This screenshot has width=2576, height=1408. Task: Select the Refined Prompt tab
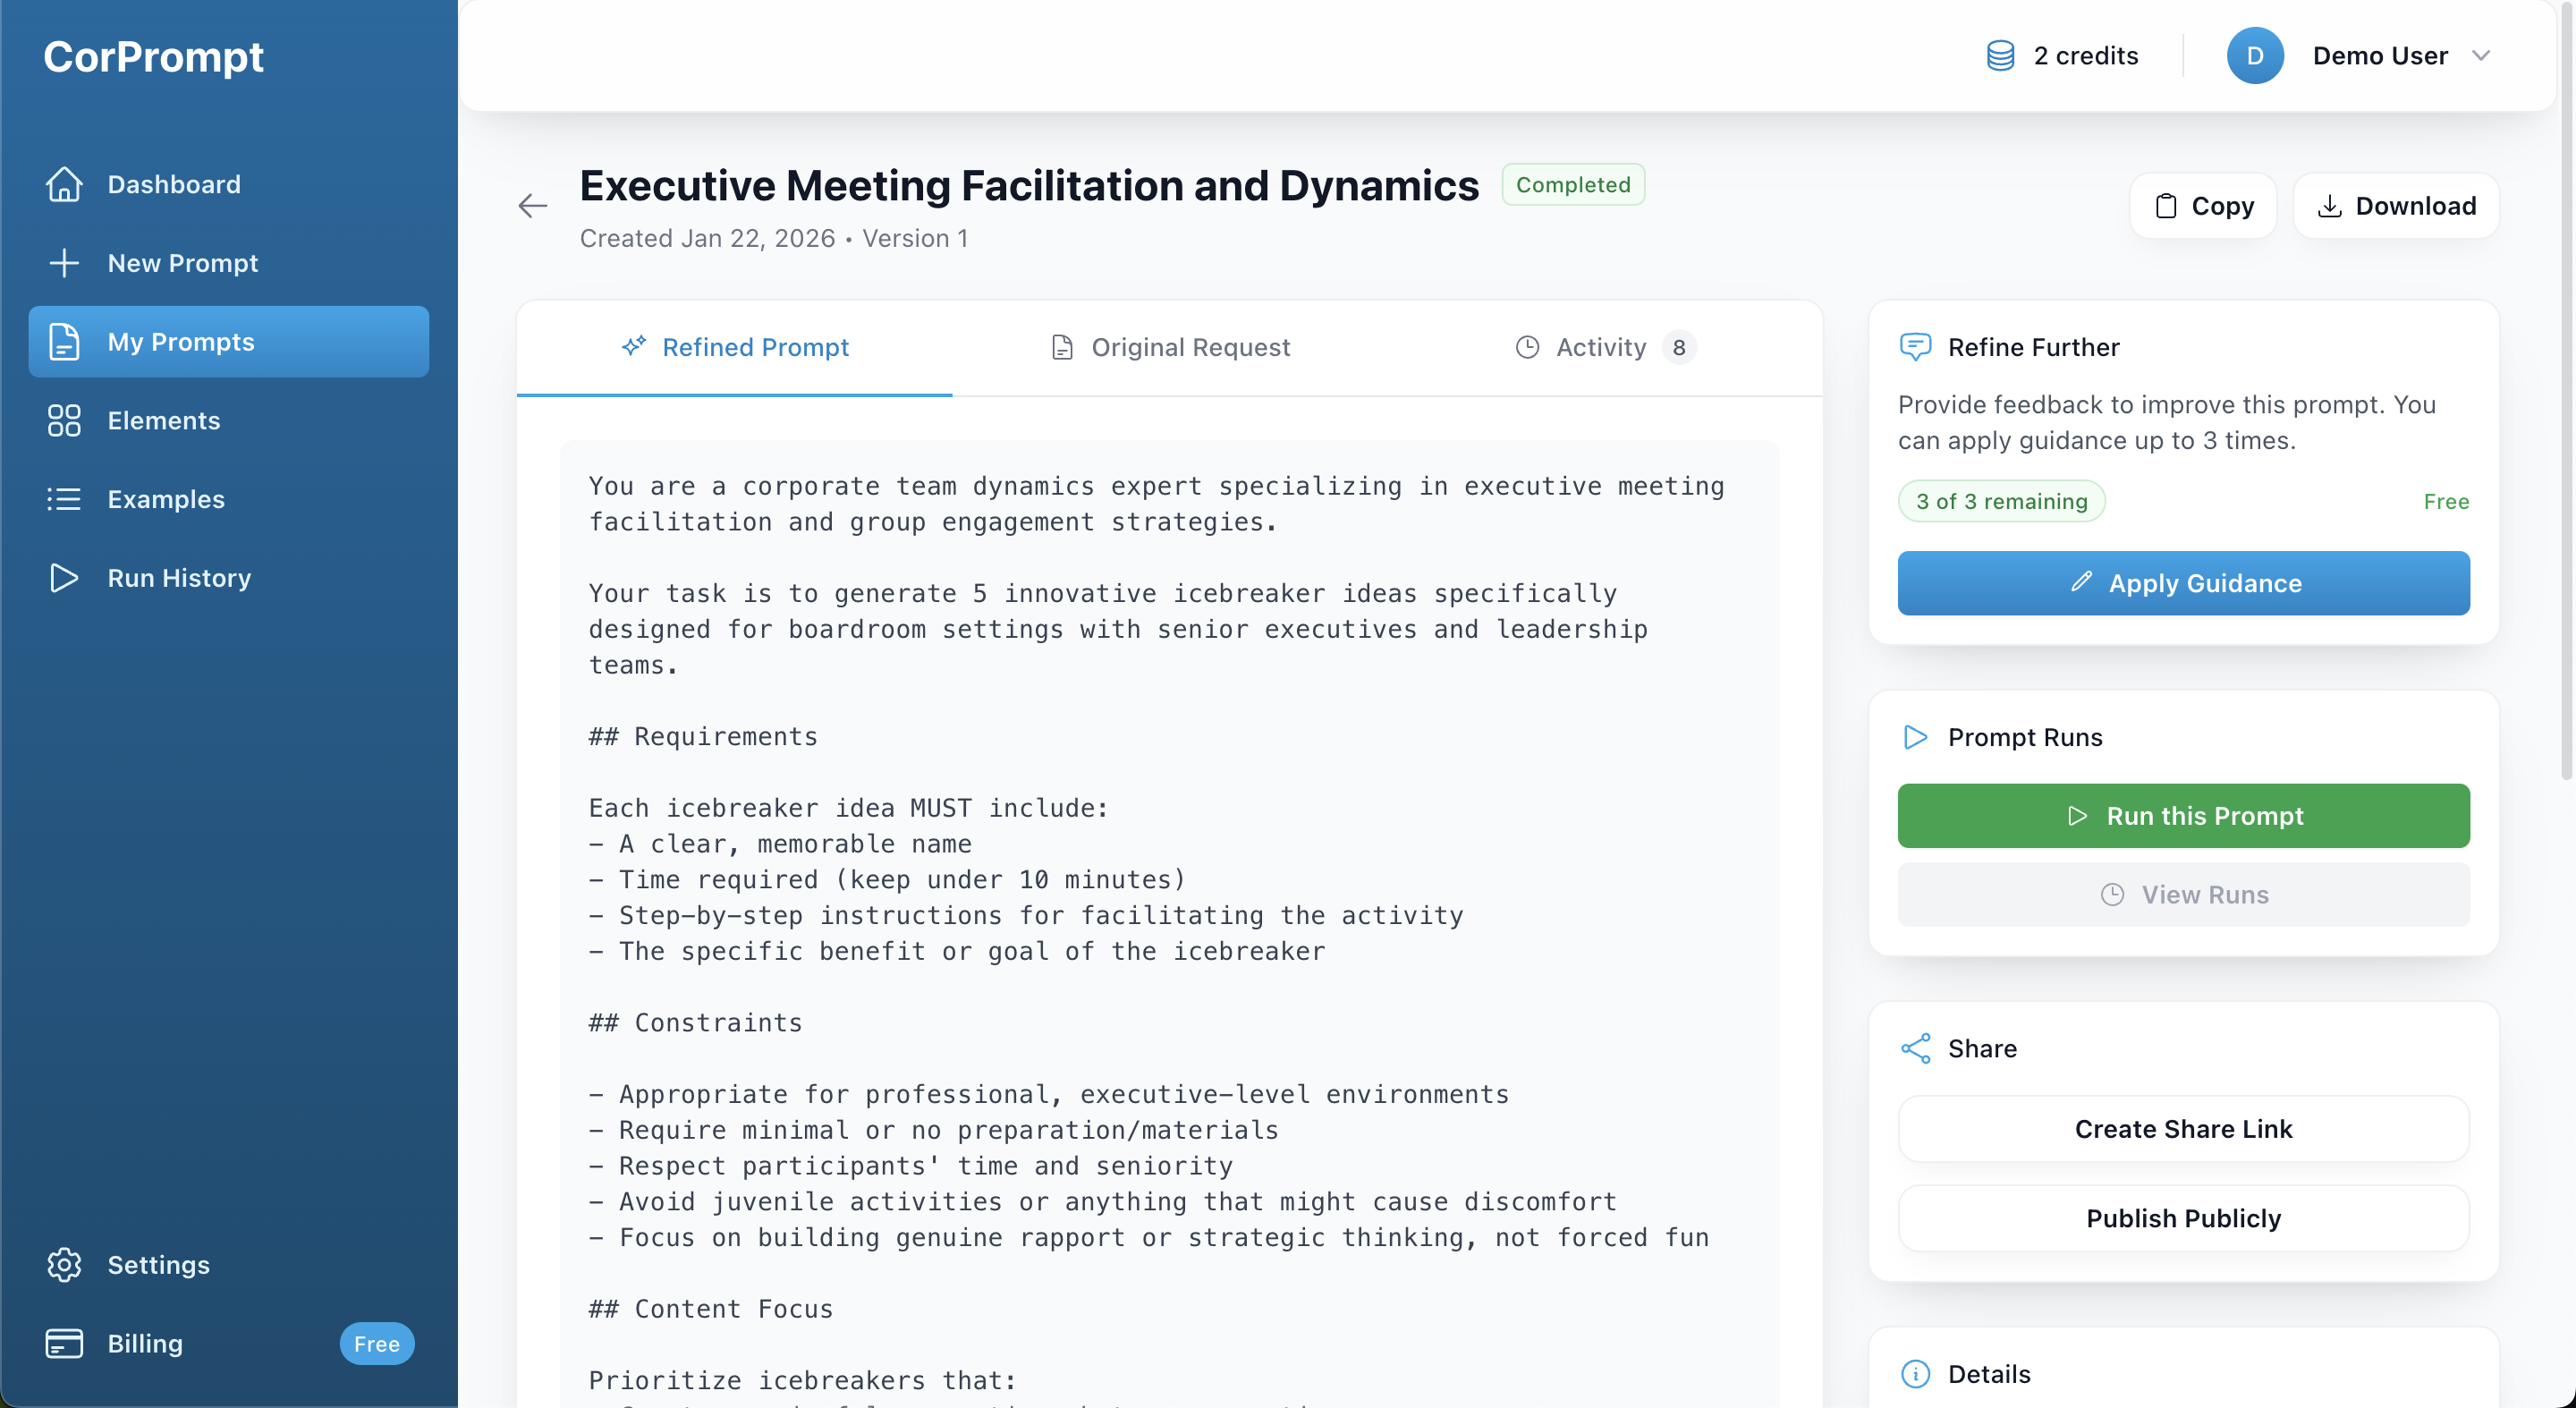click(735, 347)
